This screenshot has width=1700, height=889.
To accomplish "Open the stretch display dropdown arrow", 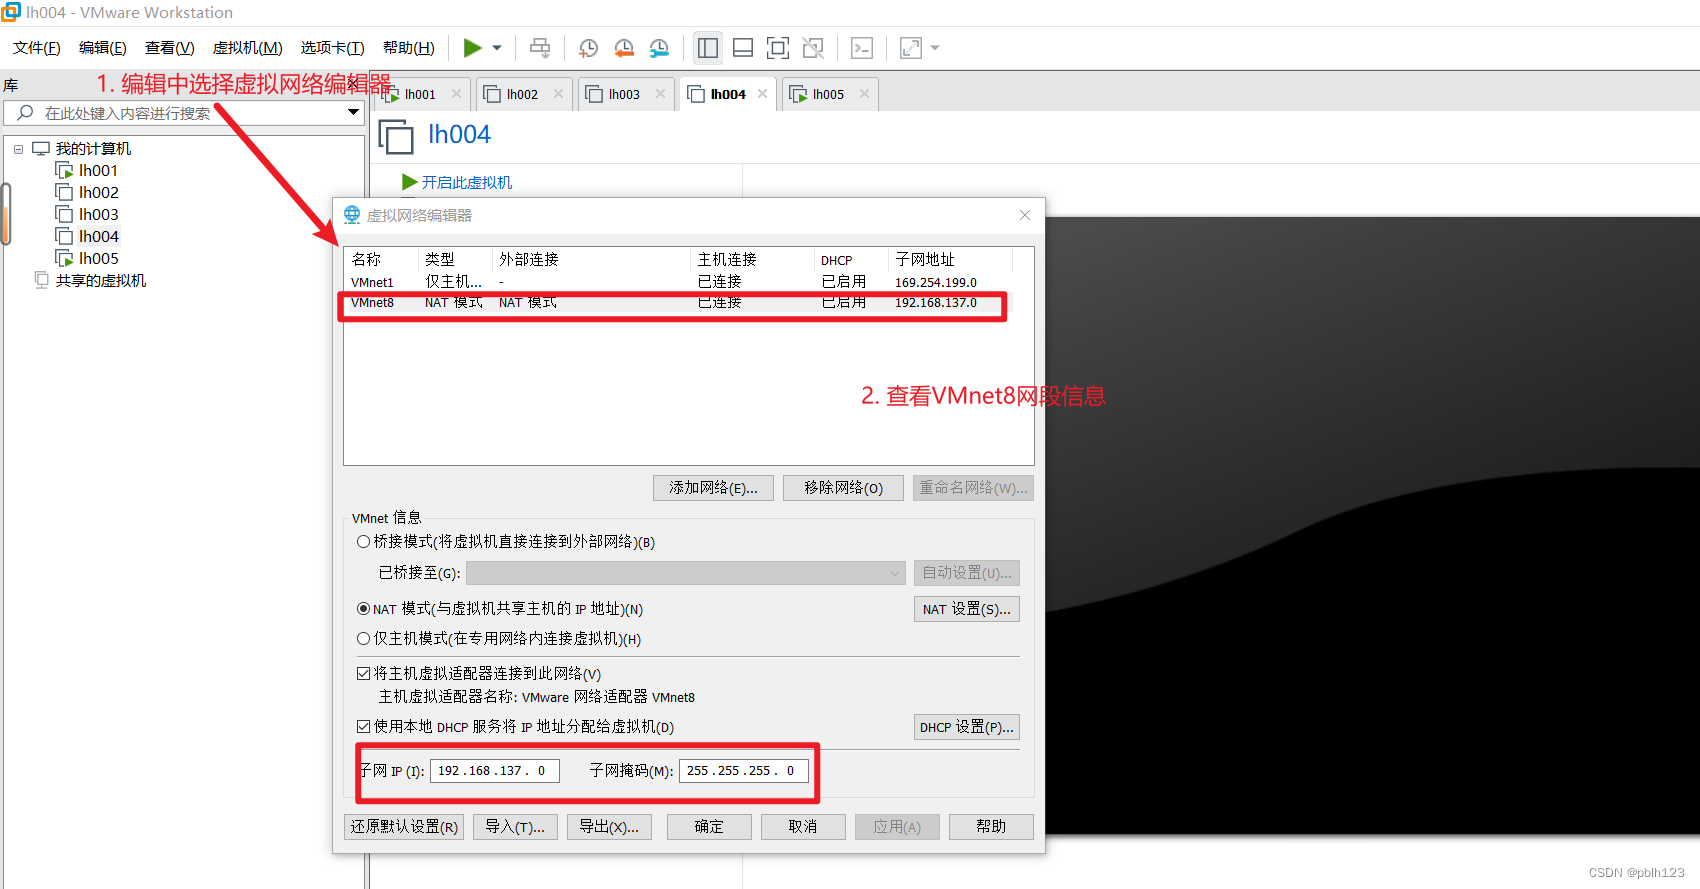I will 935,48.
